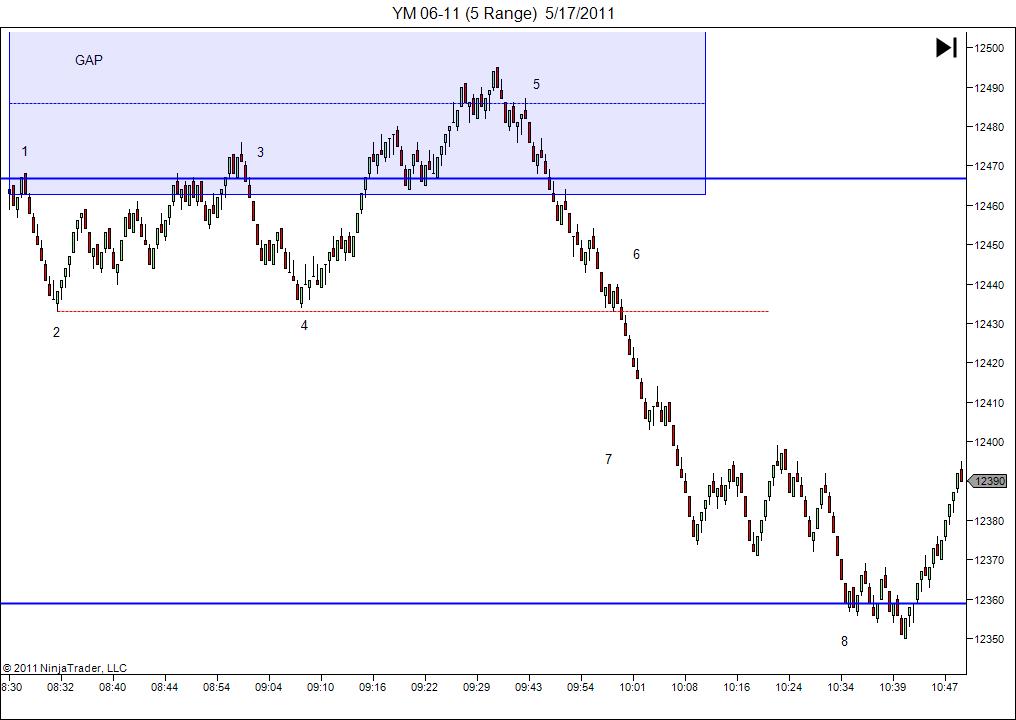Click the 09:29 time axis label

(x=477, y=687)
